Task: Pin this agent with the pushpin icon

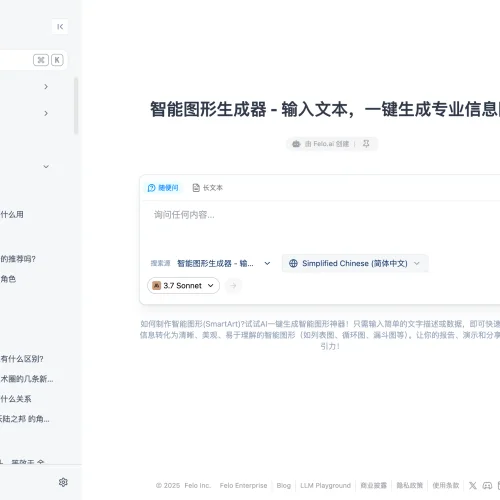Action: click(366, 144)
